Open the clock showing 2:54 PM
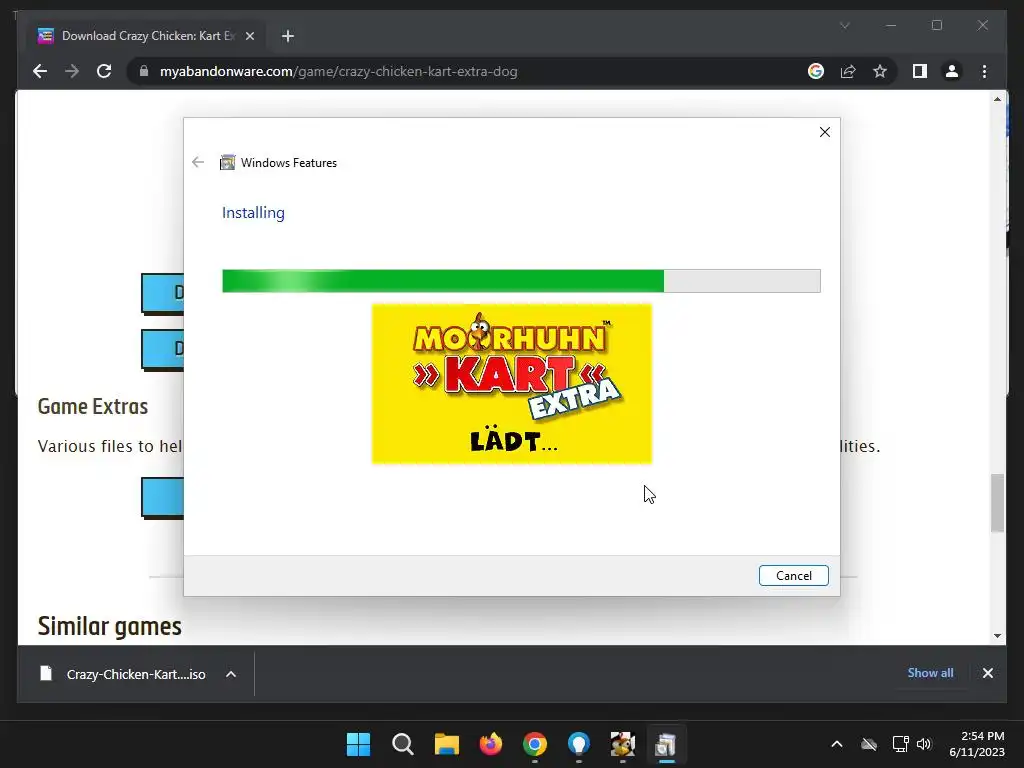This screenshot has height=768, width=1024. pyautogui.click(x=977, y=744)
